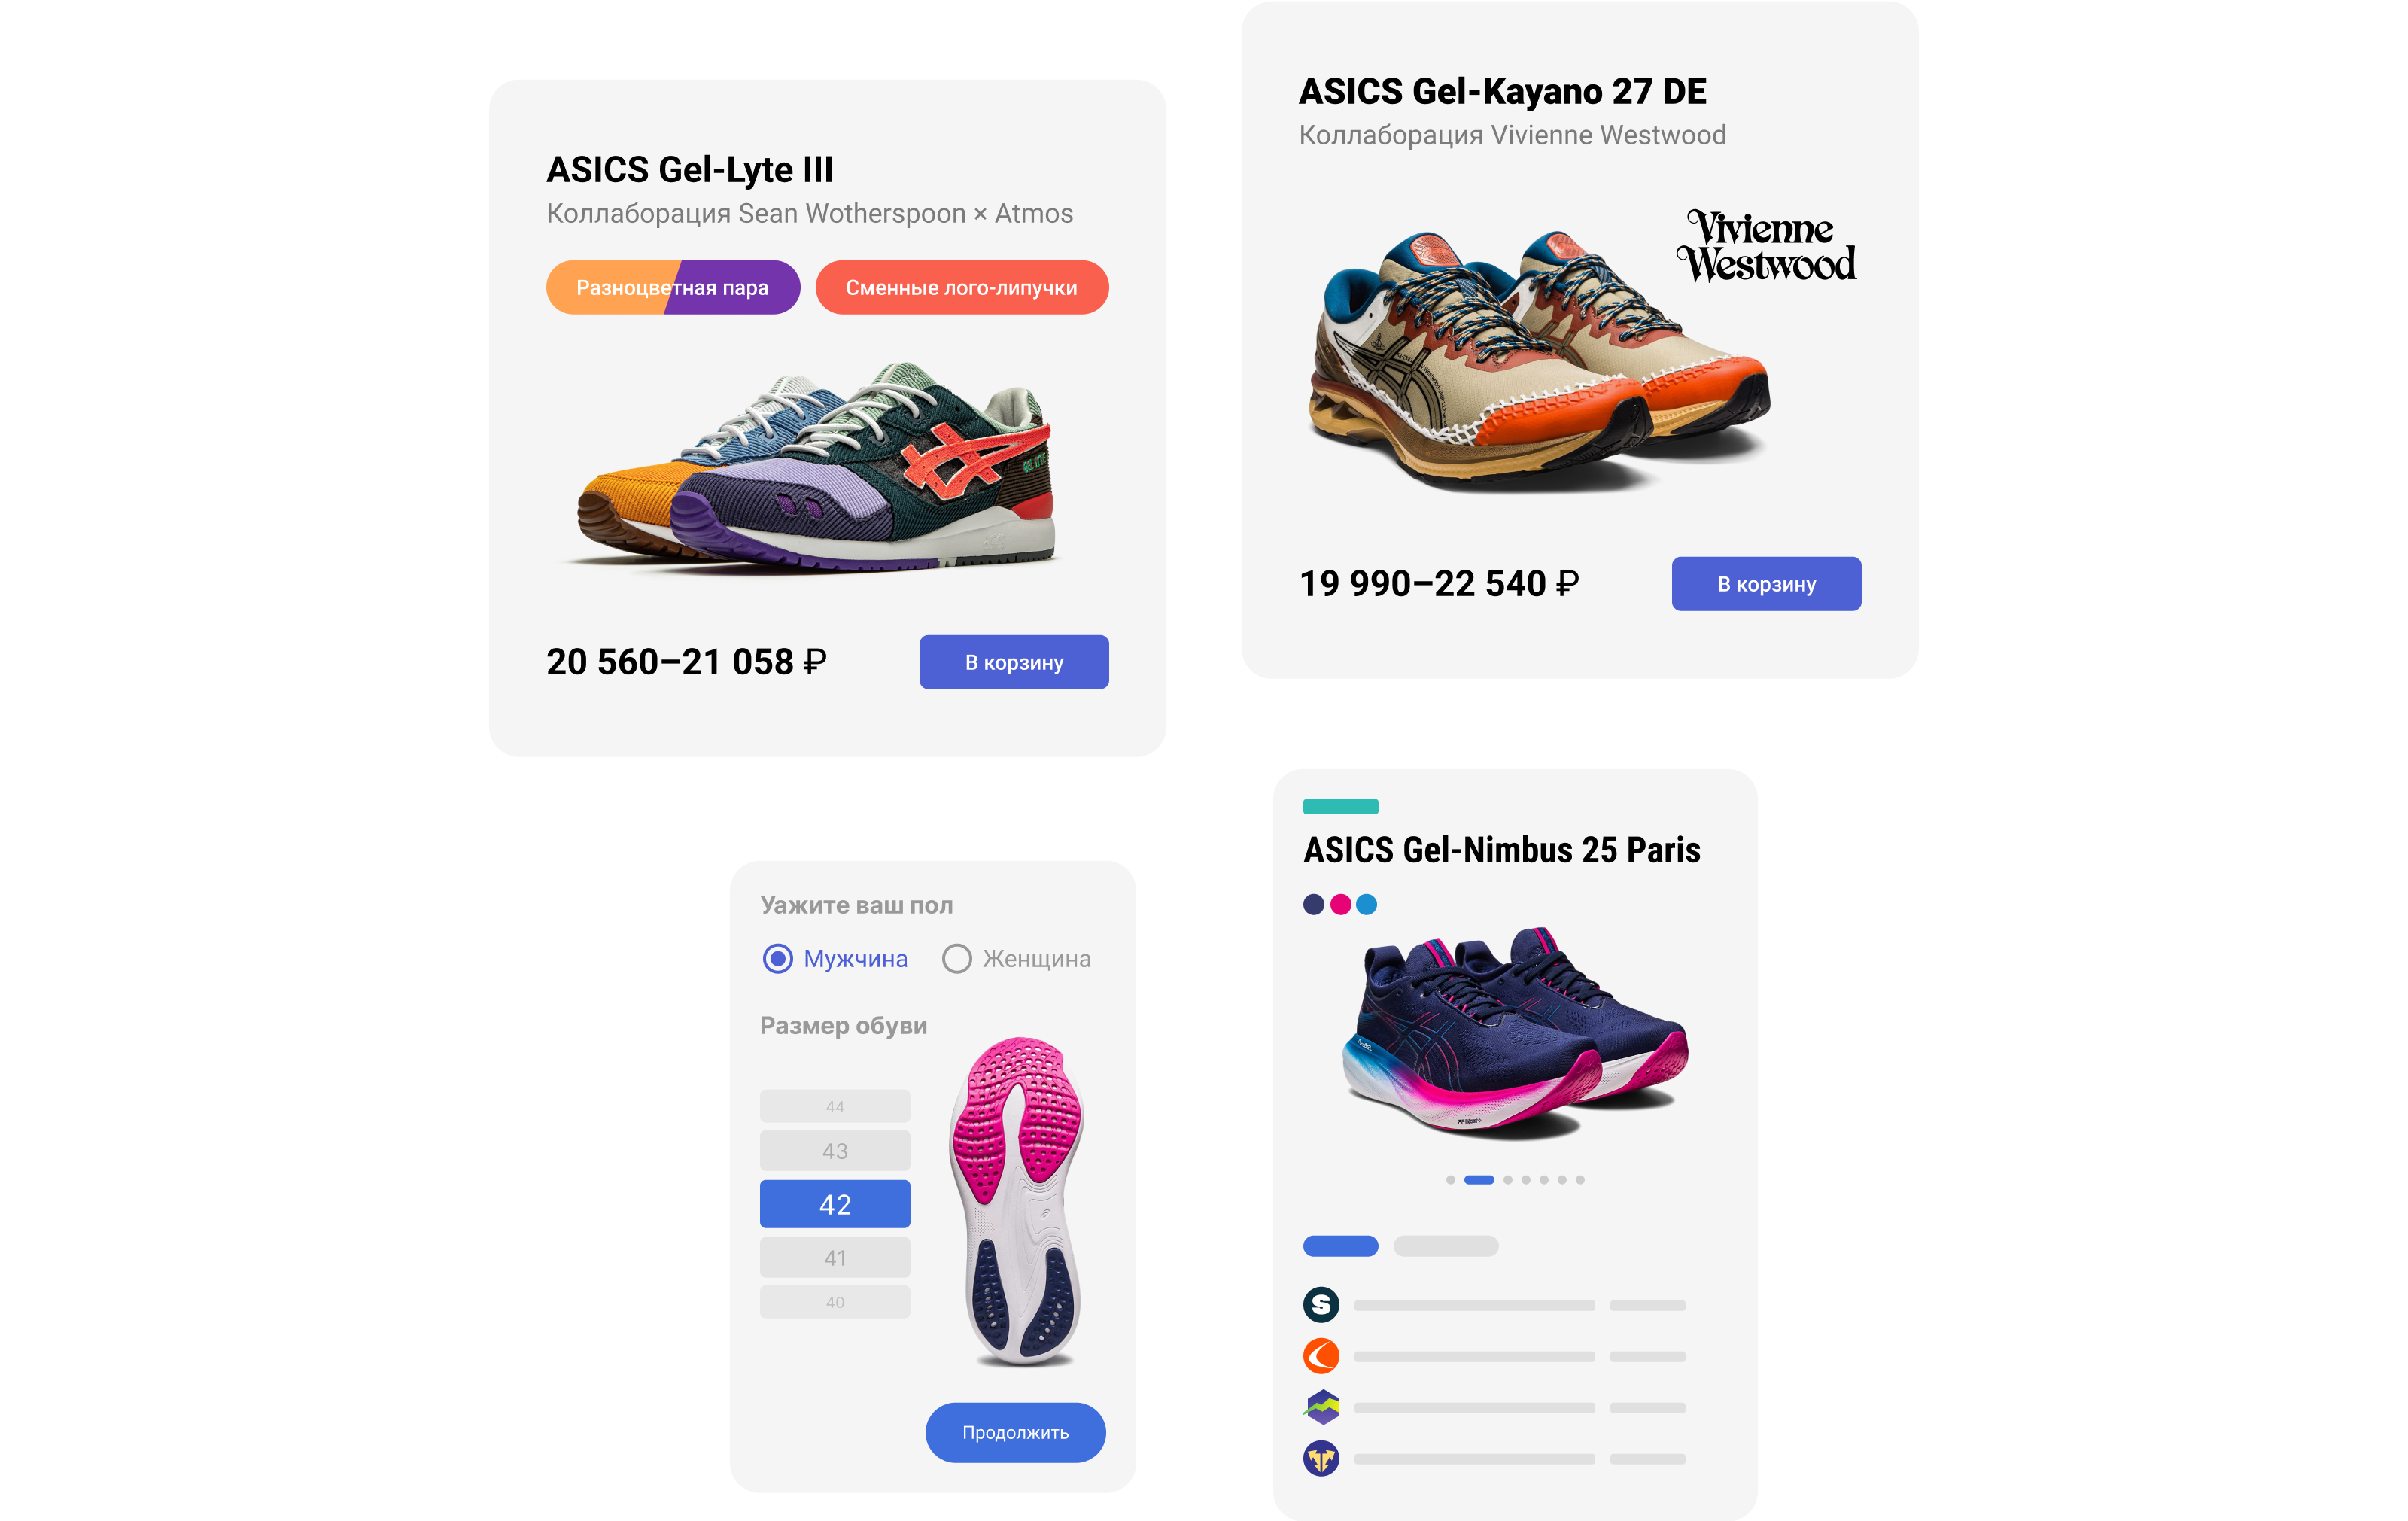Click the orange crescent store icon
This screenshot has width=2408, height=1521.
click(1321, 1356)
